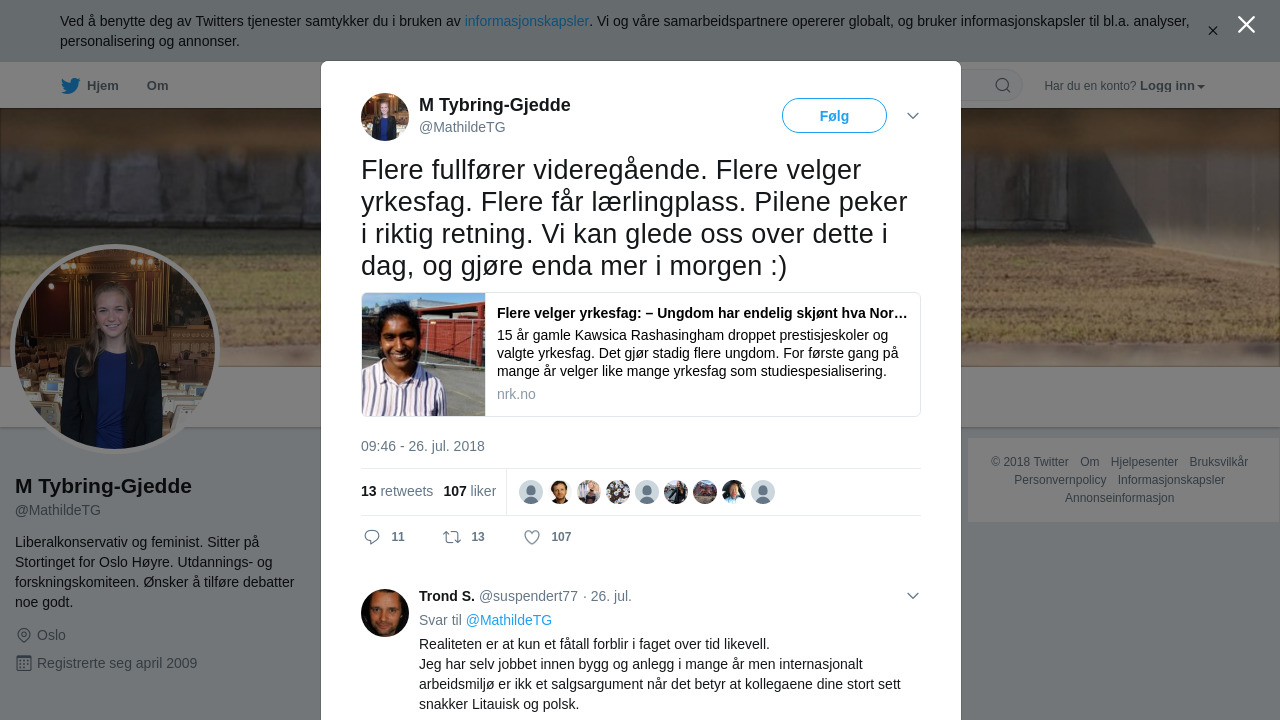
Task: Open the nrk.no article card
Action: [641, 354]
